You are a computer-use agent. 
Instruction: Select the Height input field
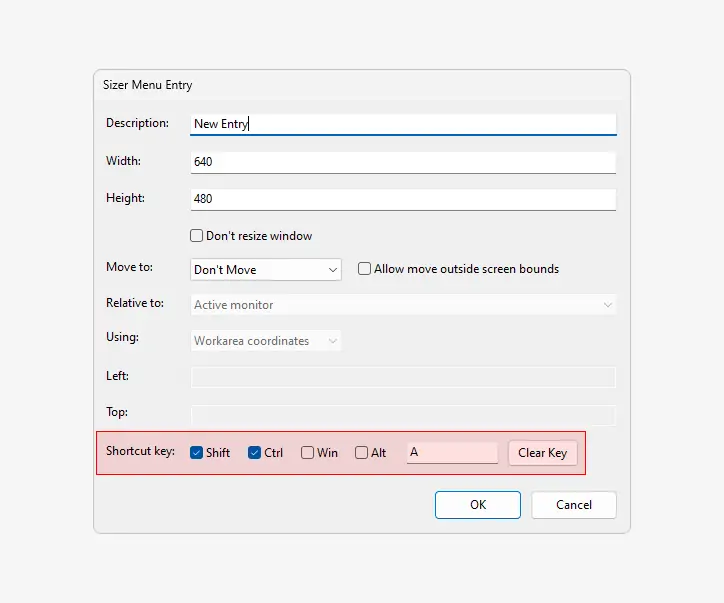click(x=403, y=199)
